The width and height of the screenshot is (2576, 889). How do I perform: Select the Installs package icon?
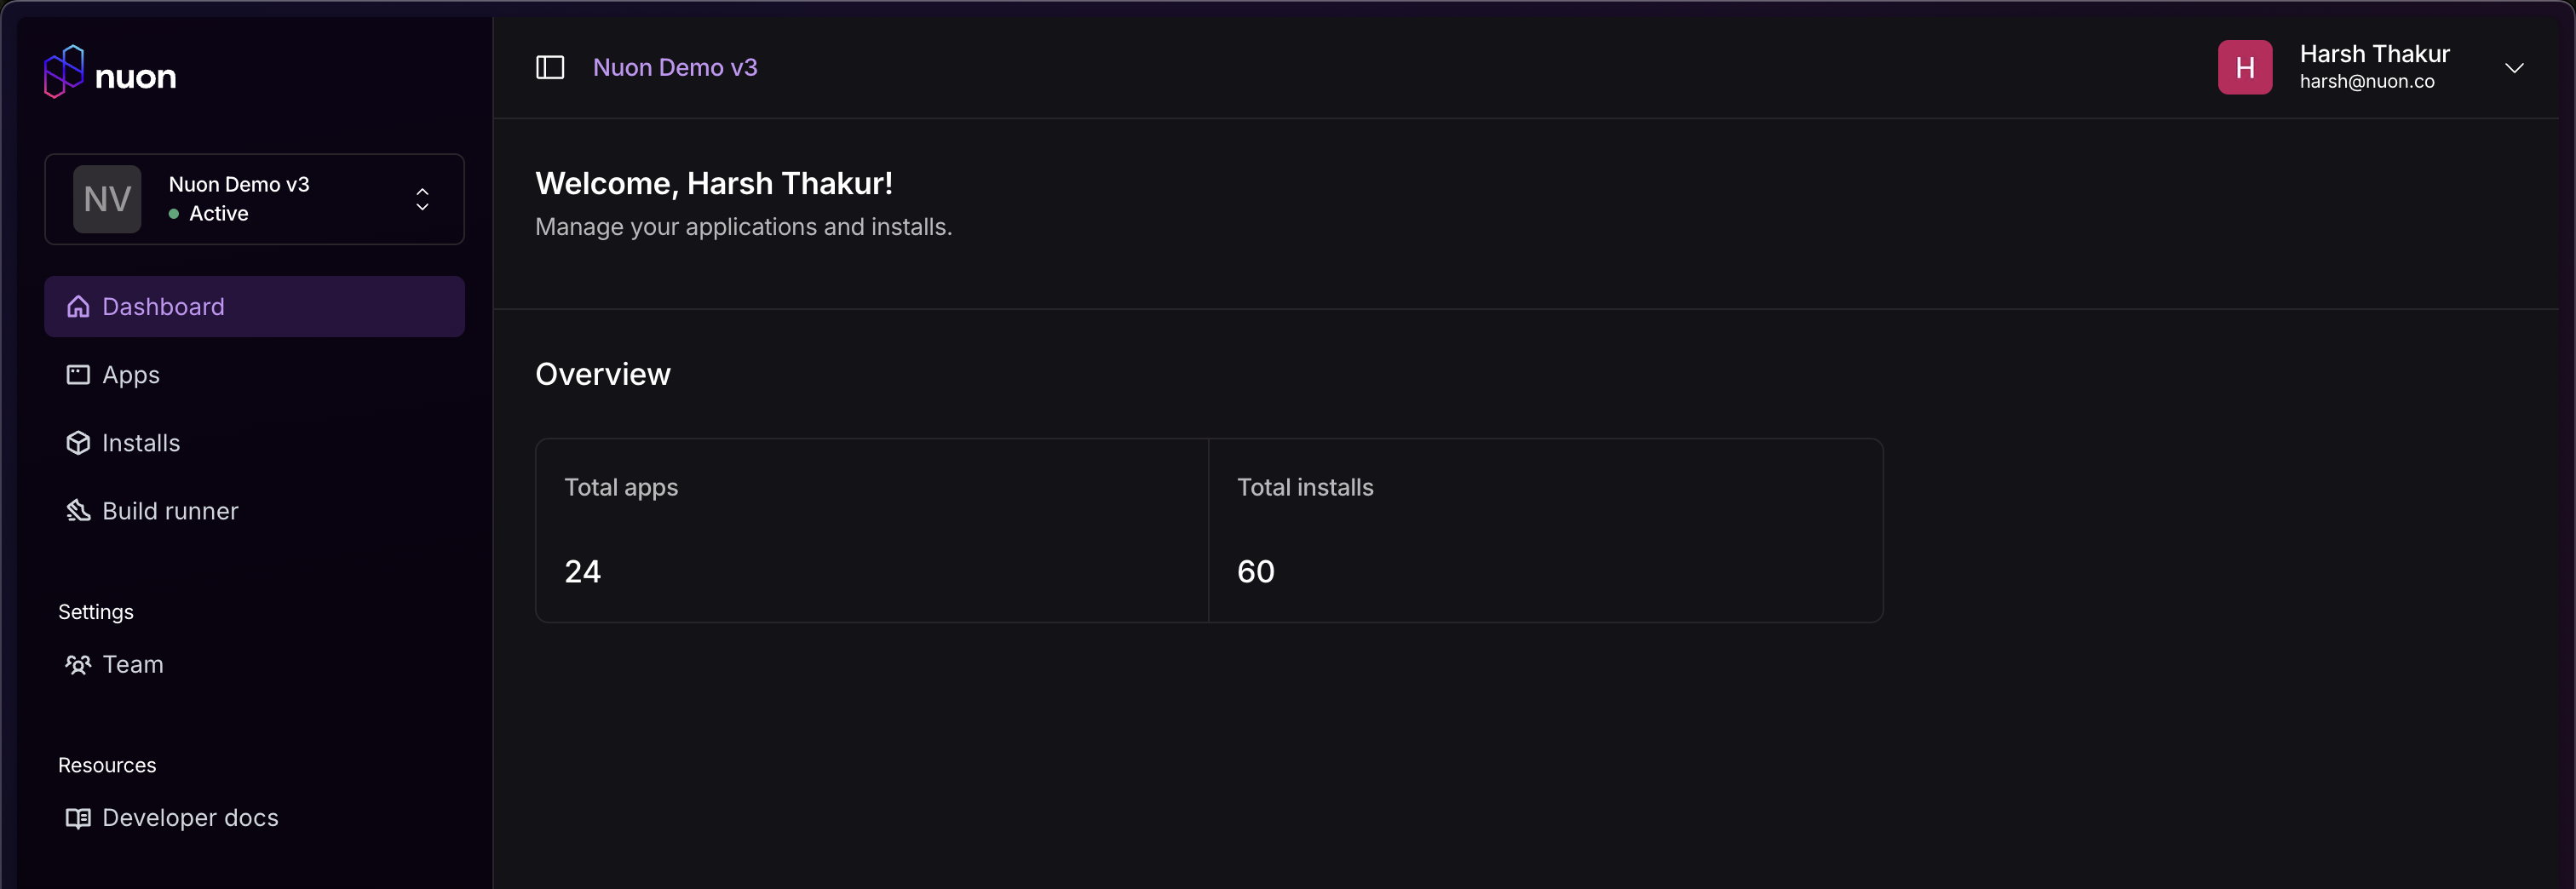click(78, 442)
